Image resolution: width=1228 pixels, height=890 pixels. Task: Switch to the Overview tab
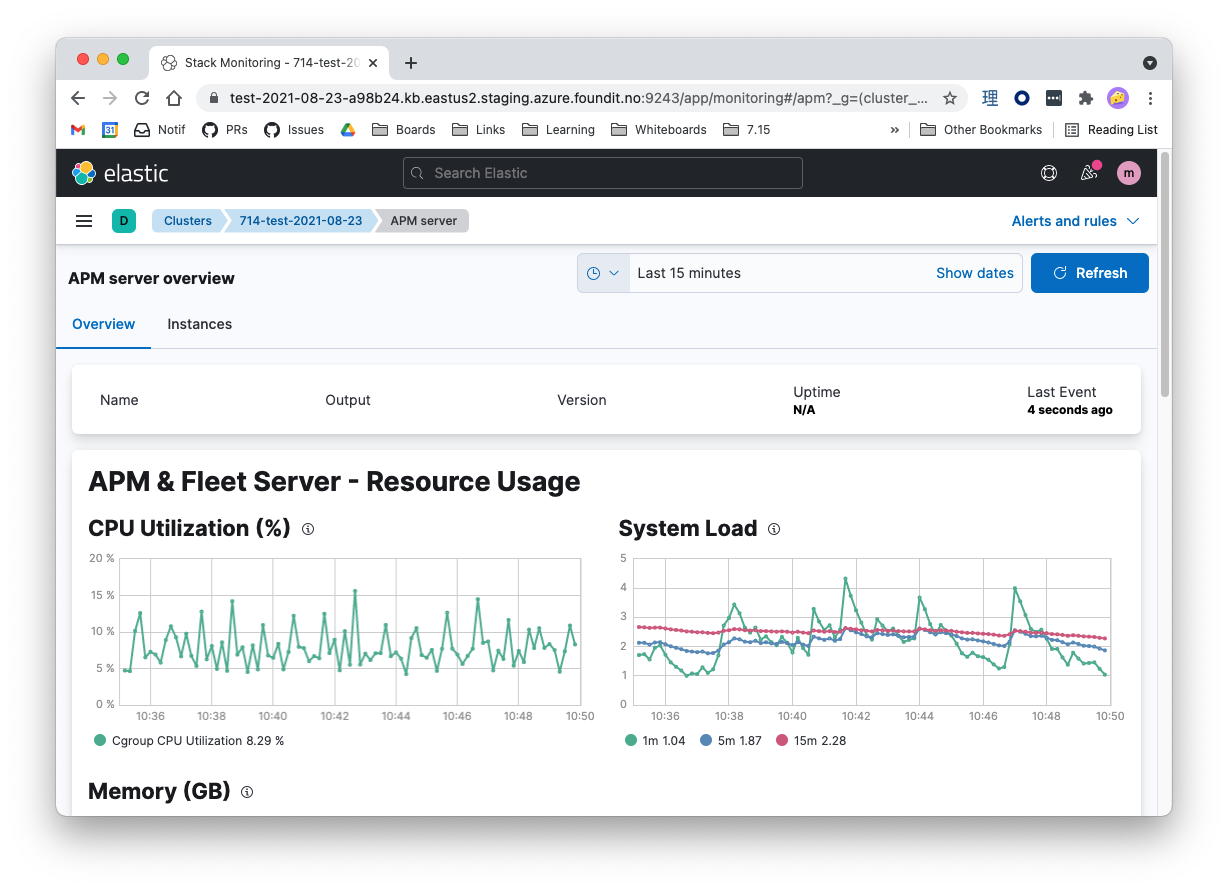pos(104,324)
